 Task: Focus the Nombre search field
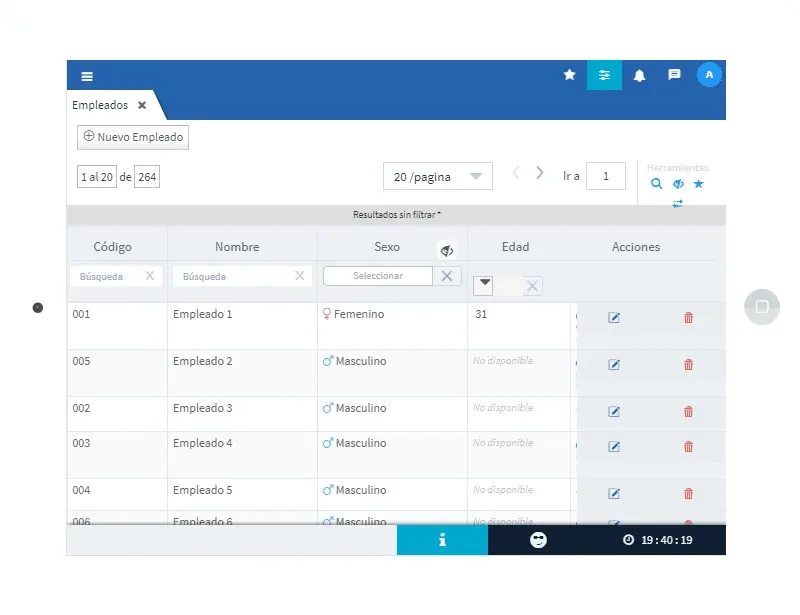point(233,276)
